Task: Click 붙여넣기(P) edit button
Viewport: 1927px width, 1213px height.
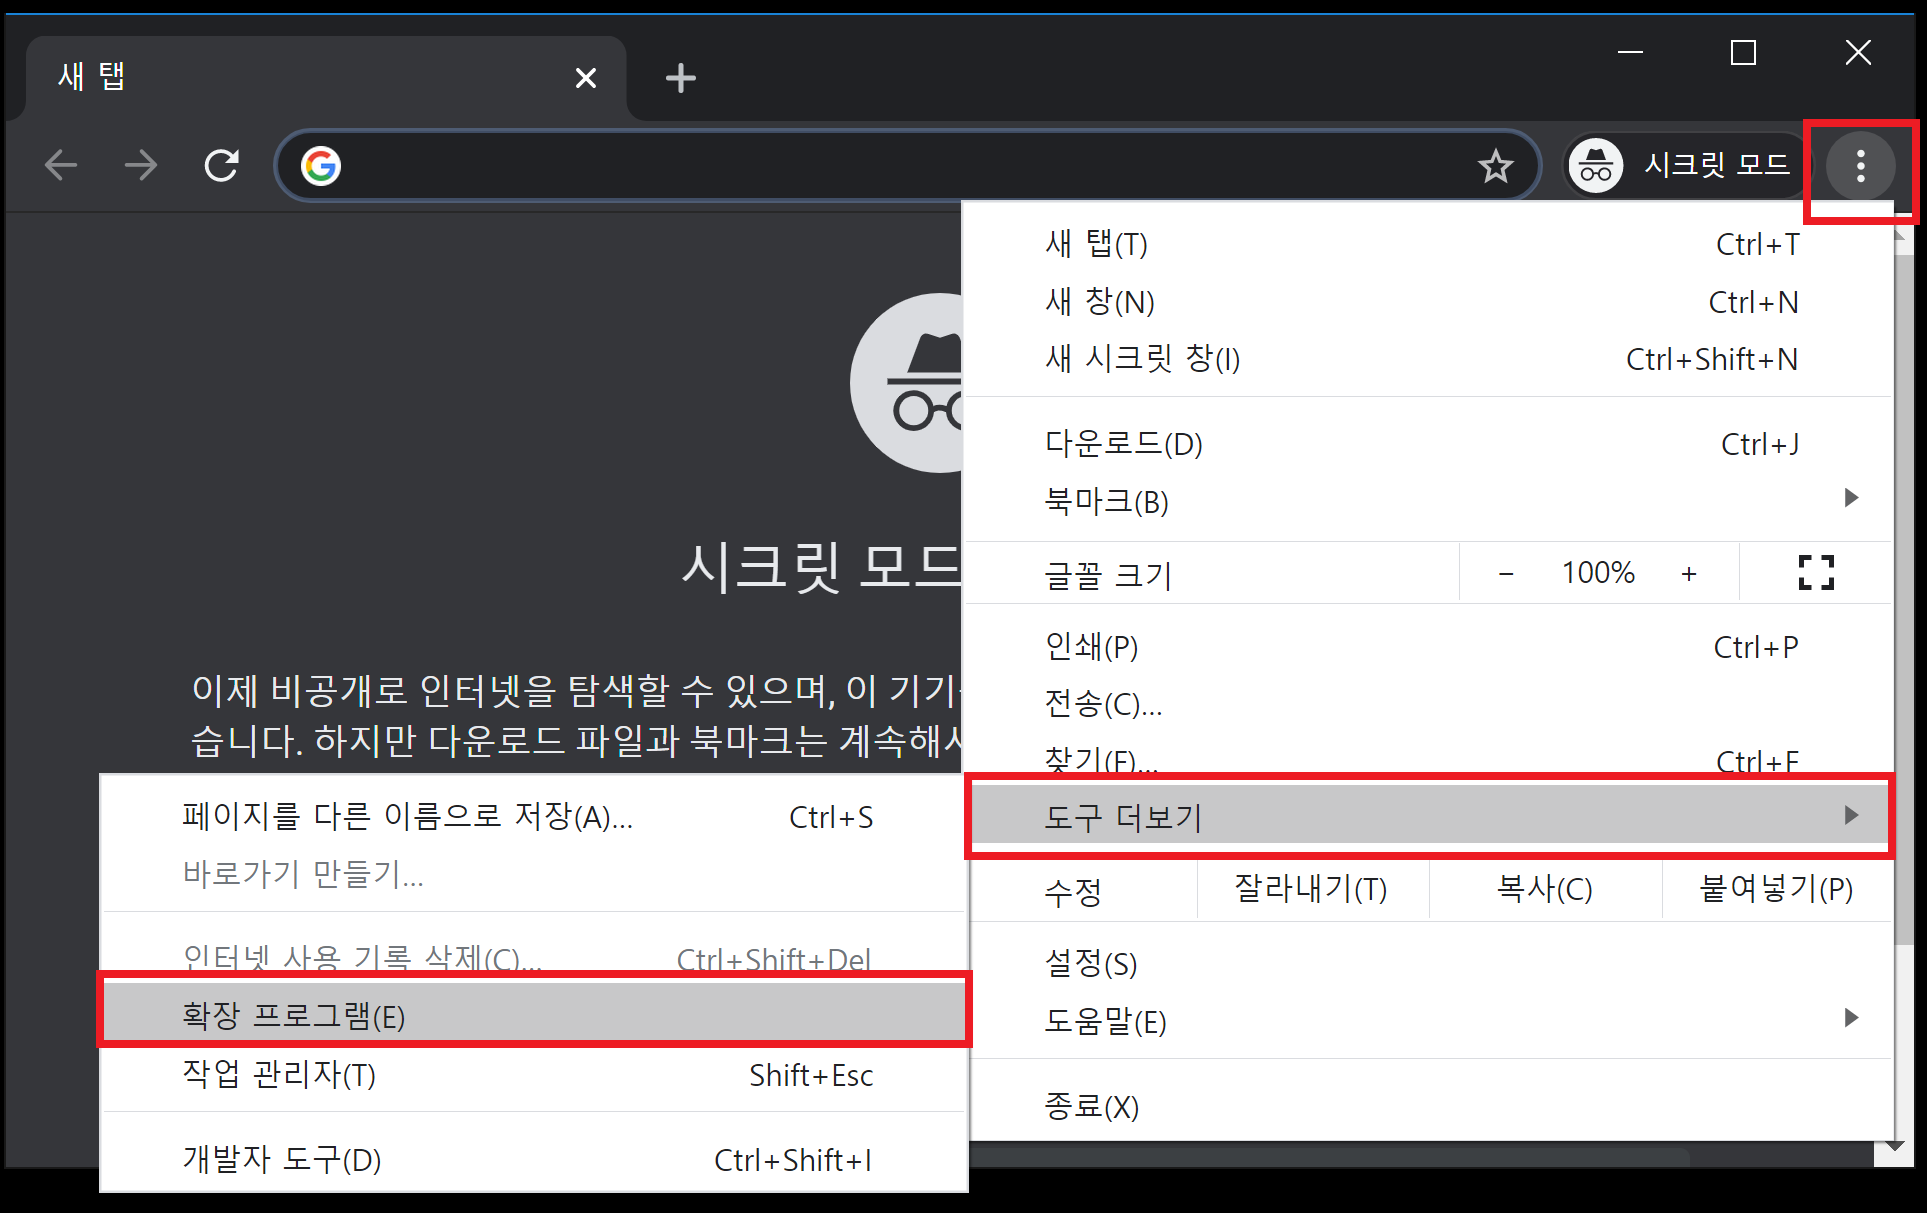Action: click(1776, 889)
